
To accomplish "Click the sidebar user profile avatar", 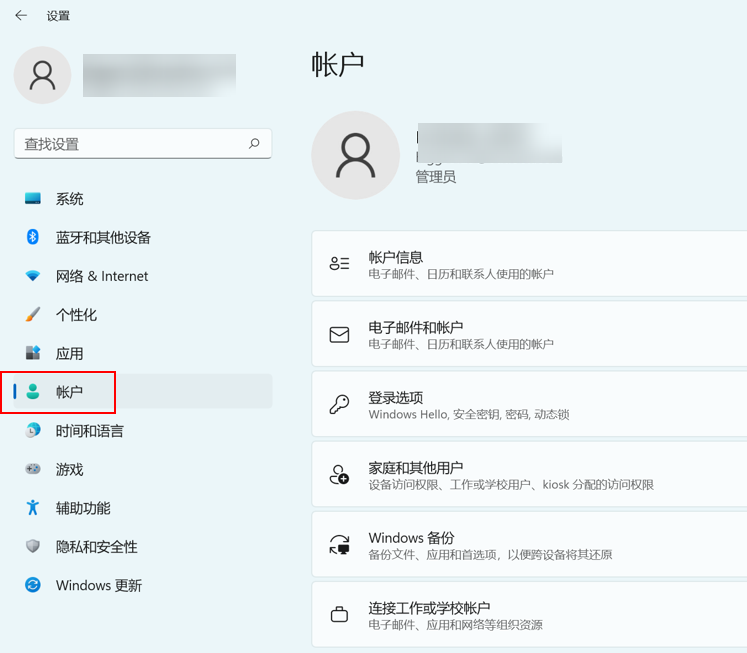I will pos(42,75).
